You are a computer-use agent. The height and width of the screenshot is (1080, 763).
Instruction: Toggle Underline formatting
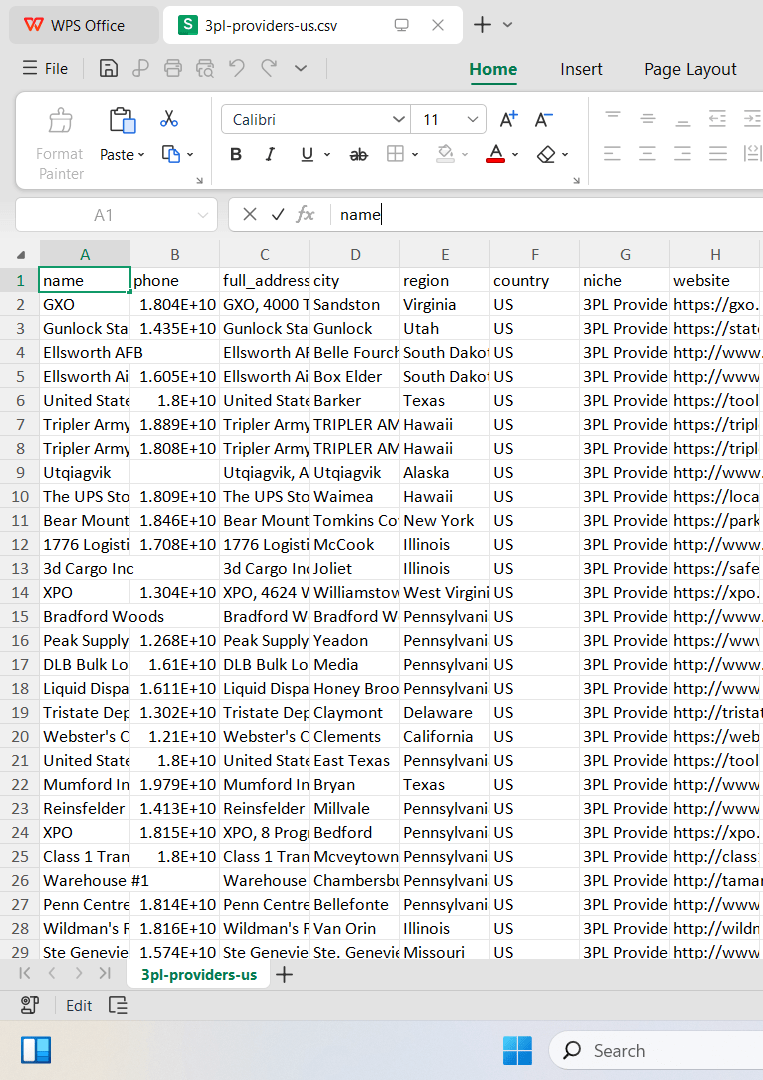tap(307, 154)
